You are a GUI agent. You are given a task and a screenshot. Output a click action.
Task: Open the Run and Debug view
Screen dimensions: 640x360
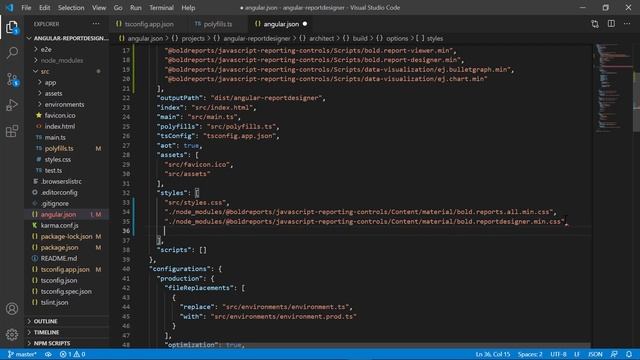12,105
